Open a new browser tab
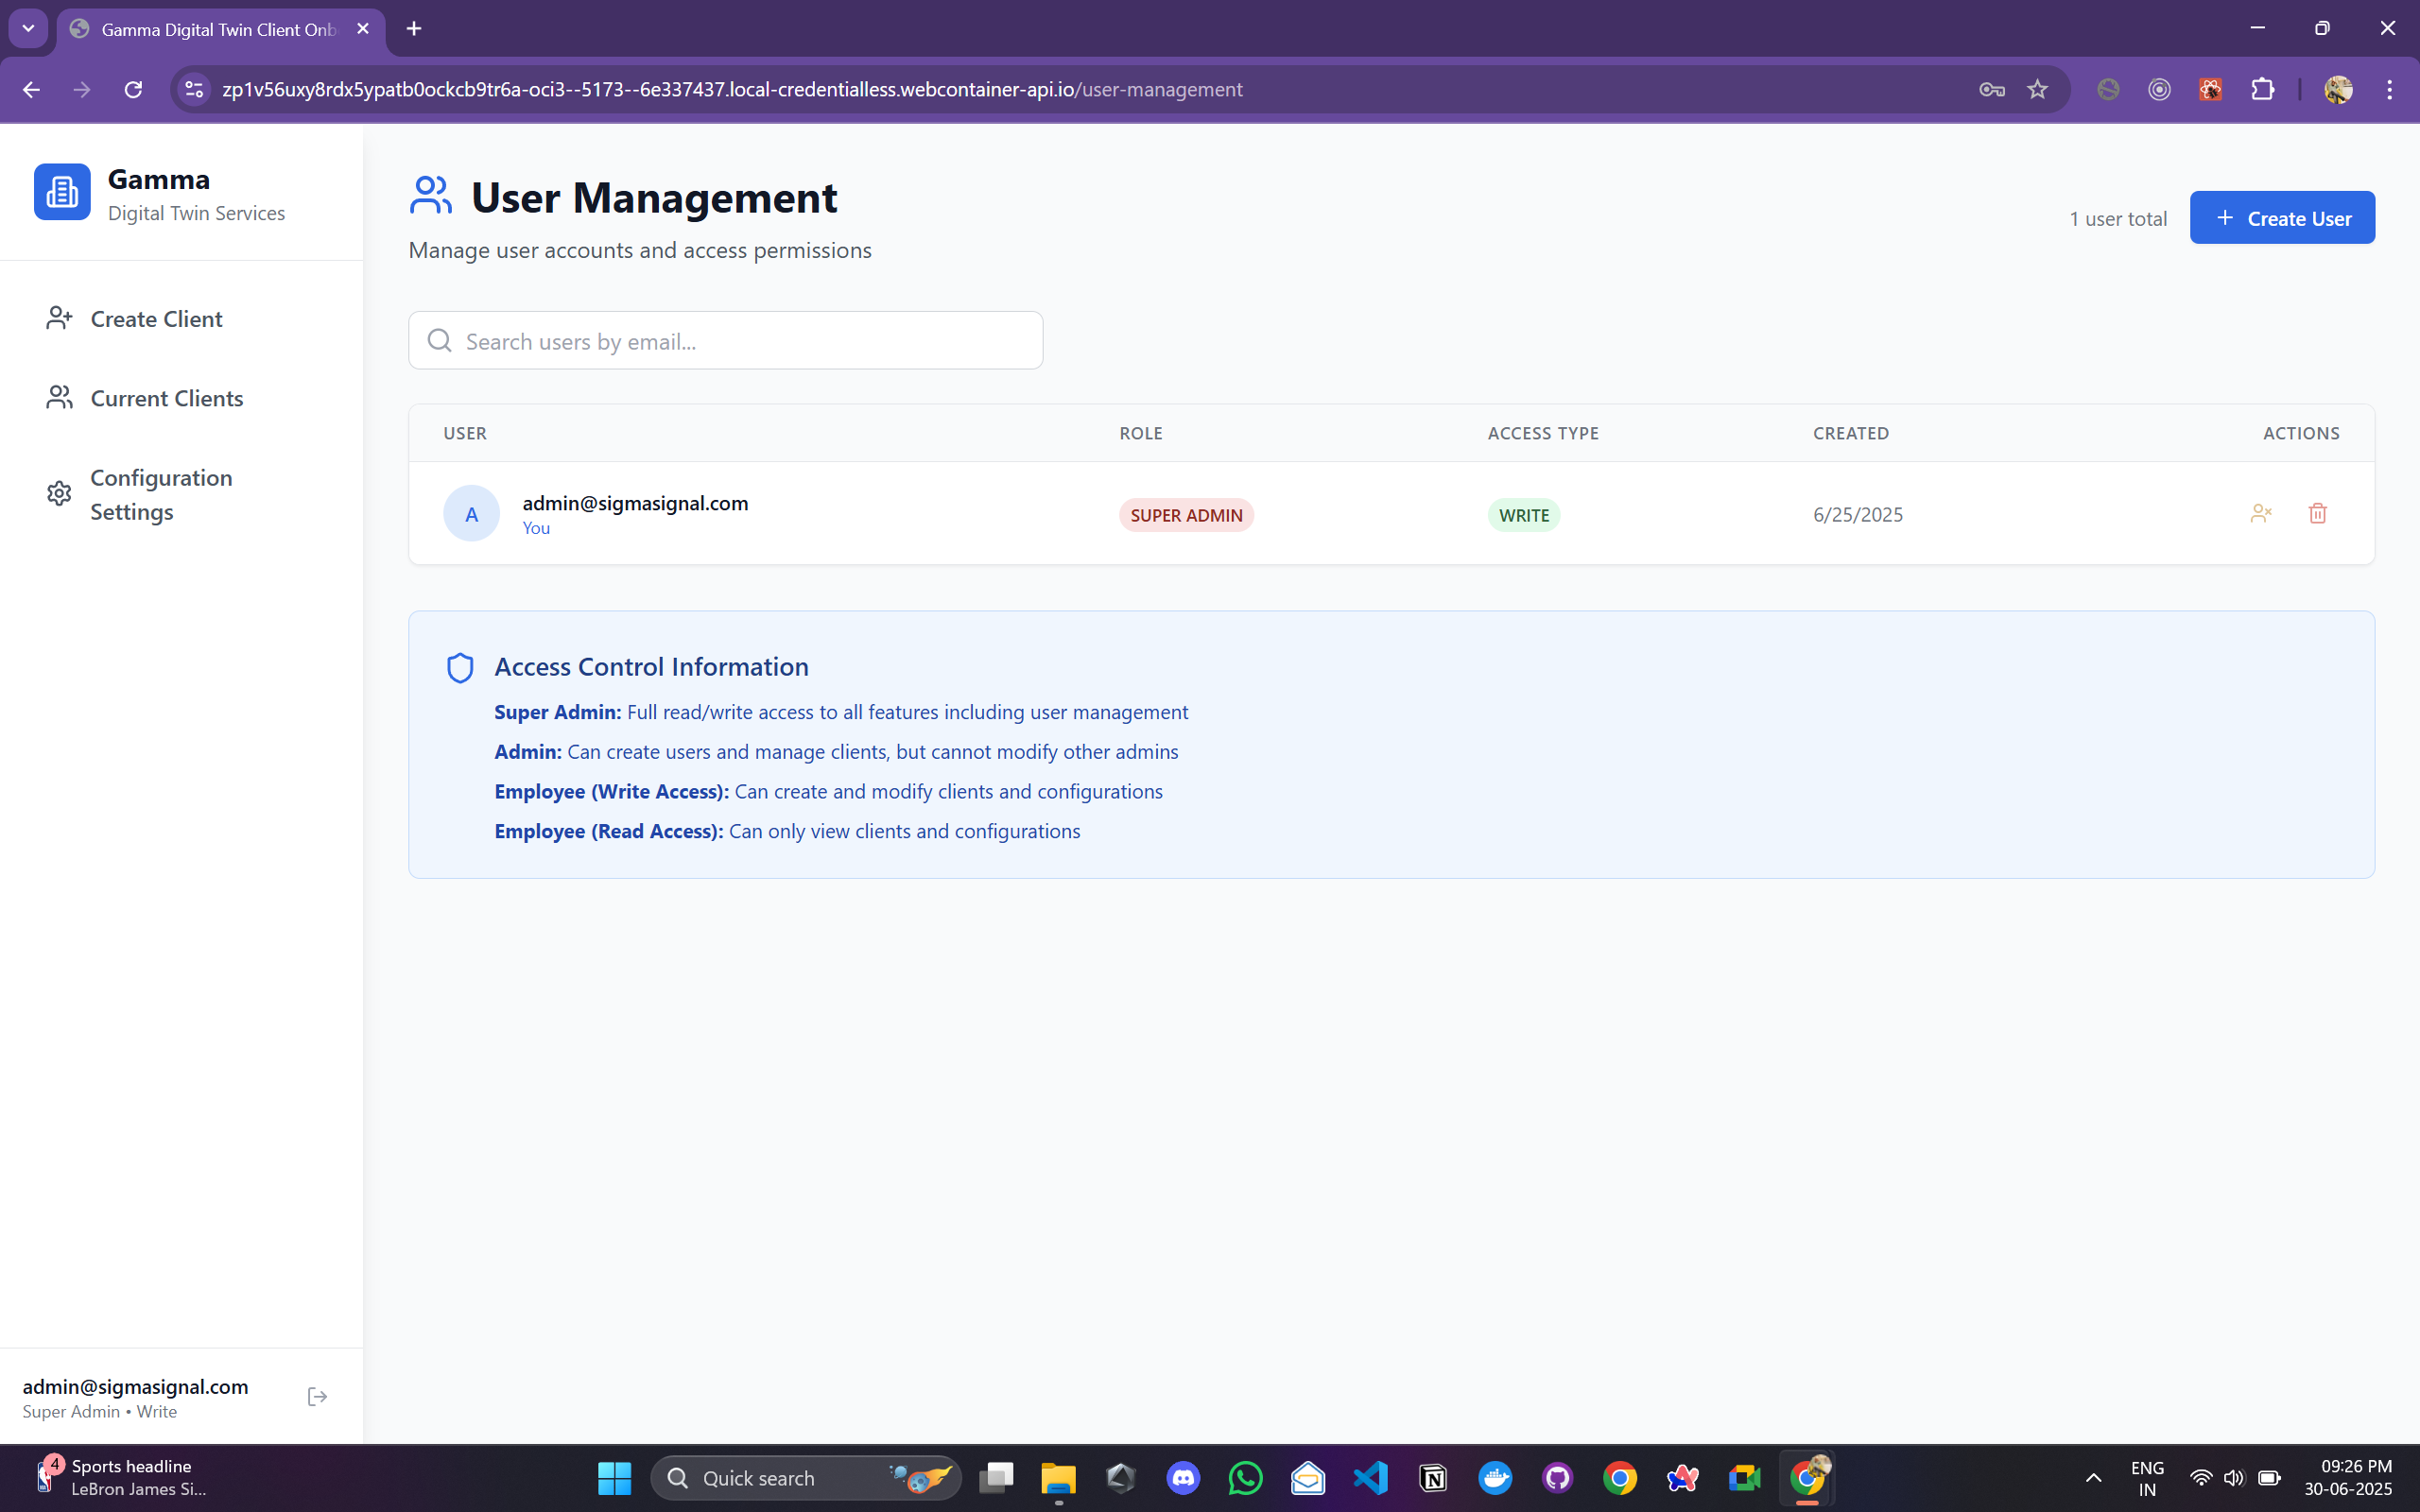Screen dimensions: 2420x1512 (x=414, y=29)
